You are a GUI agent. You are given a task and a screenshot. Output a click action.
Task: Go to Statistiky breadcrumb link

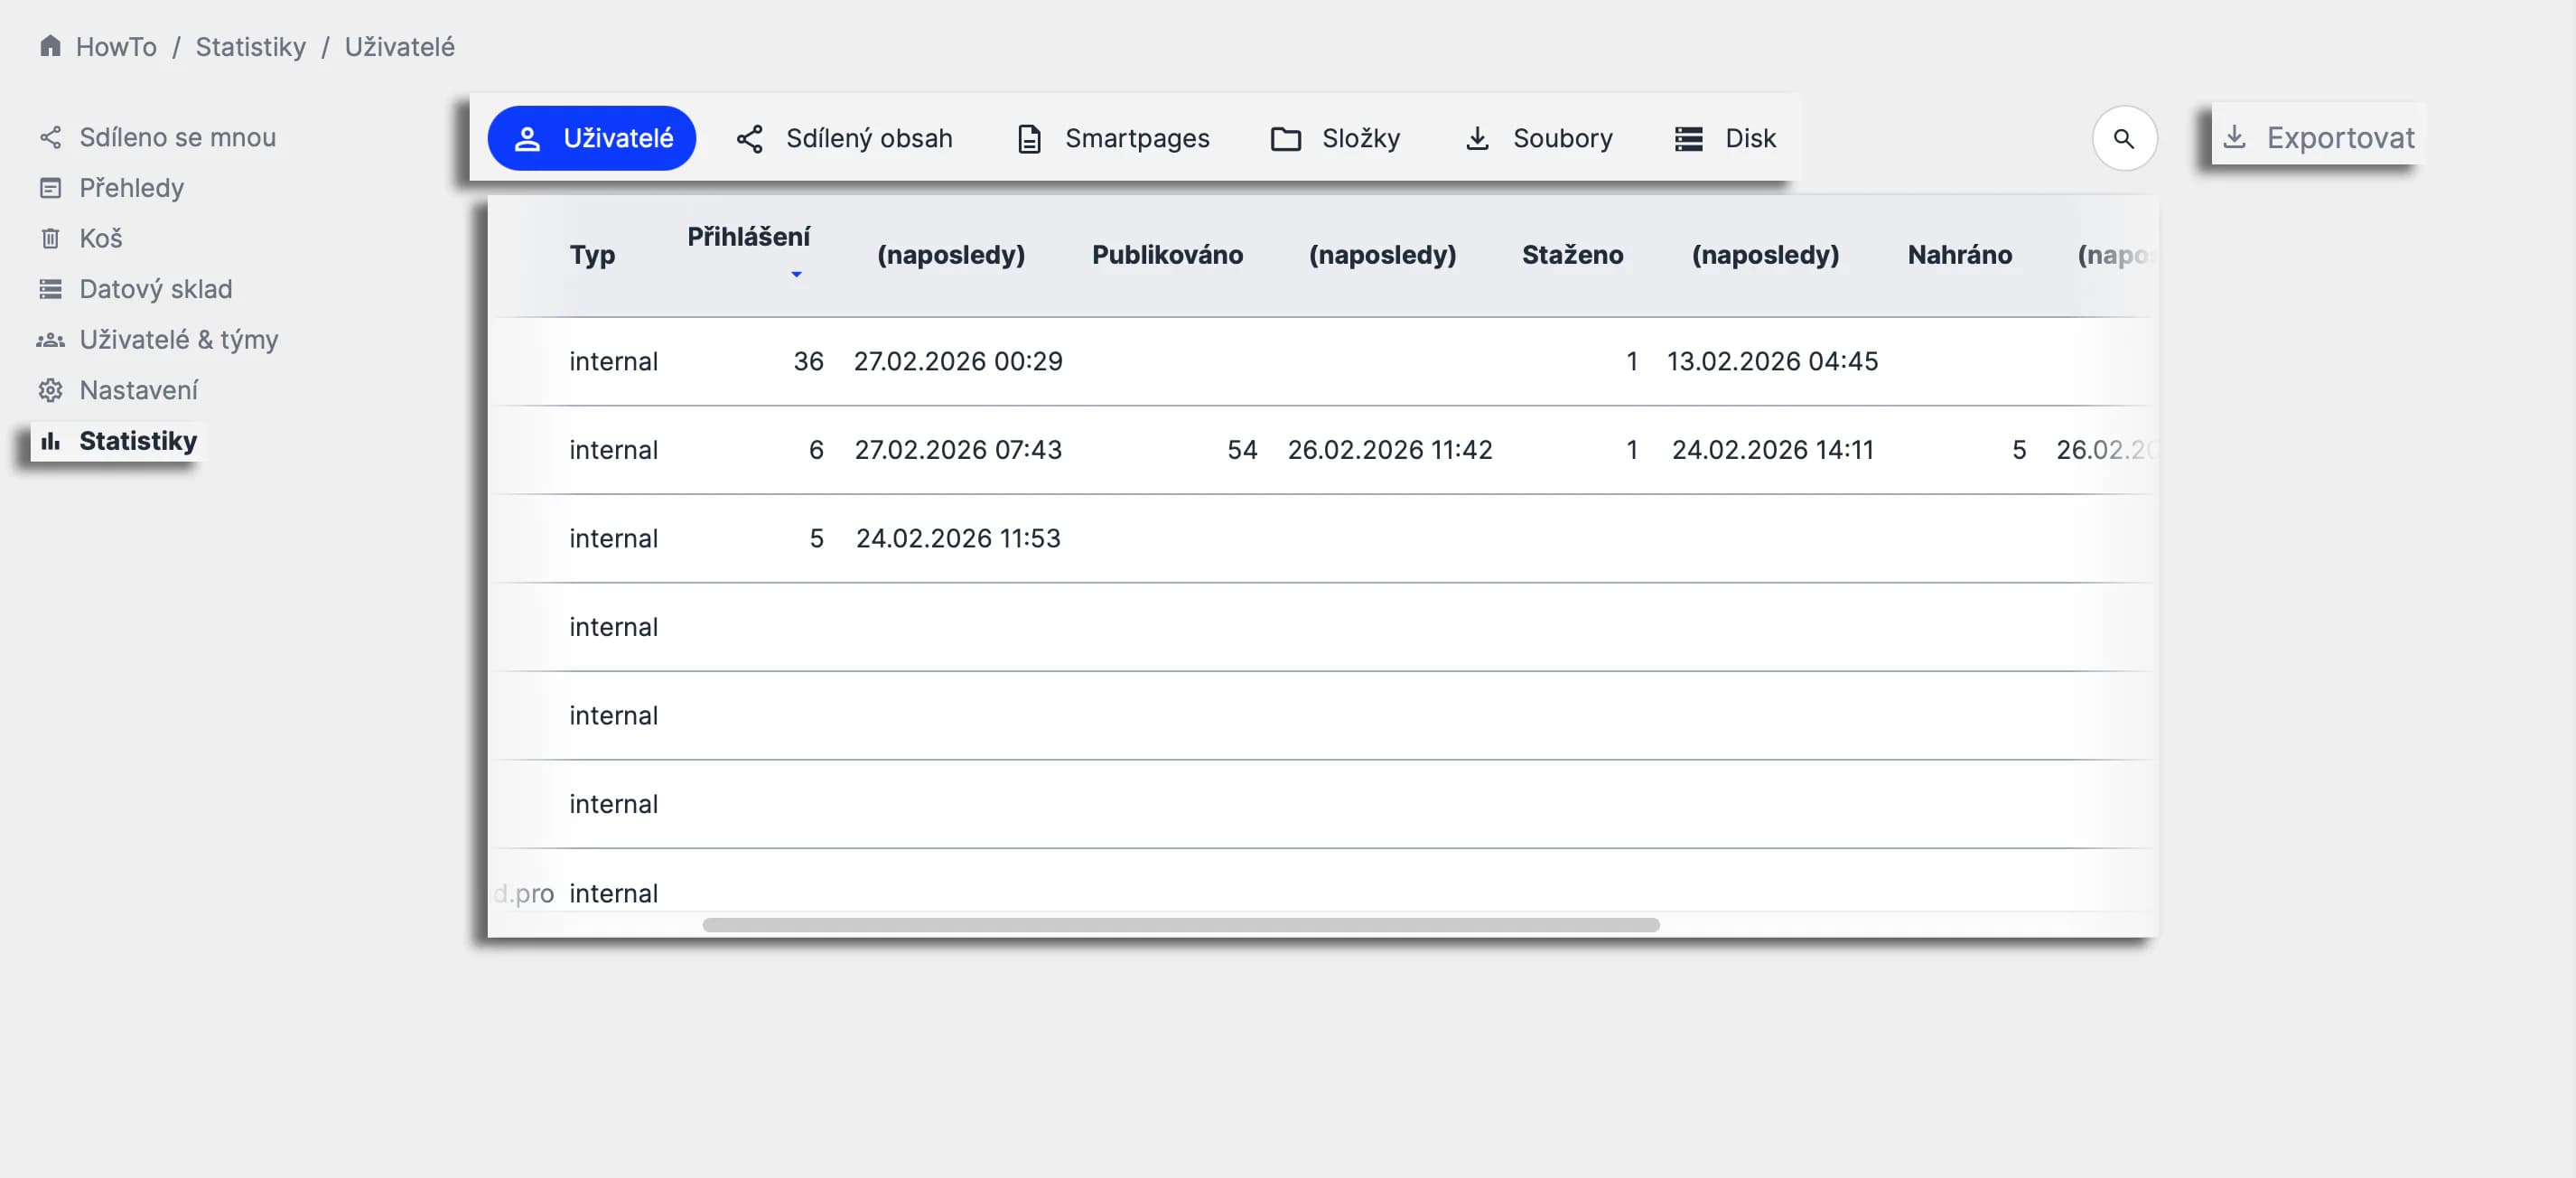pyautogui.click(x=250, y=46)
